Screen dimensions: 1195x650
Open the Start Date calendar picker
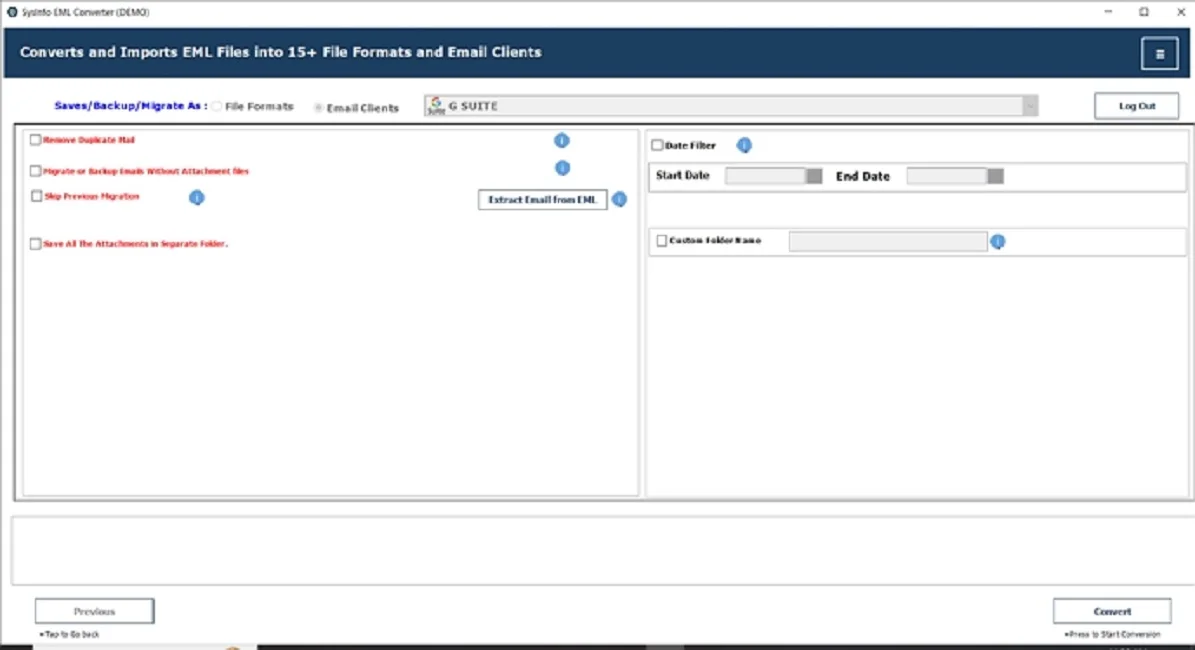814,176
